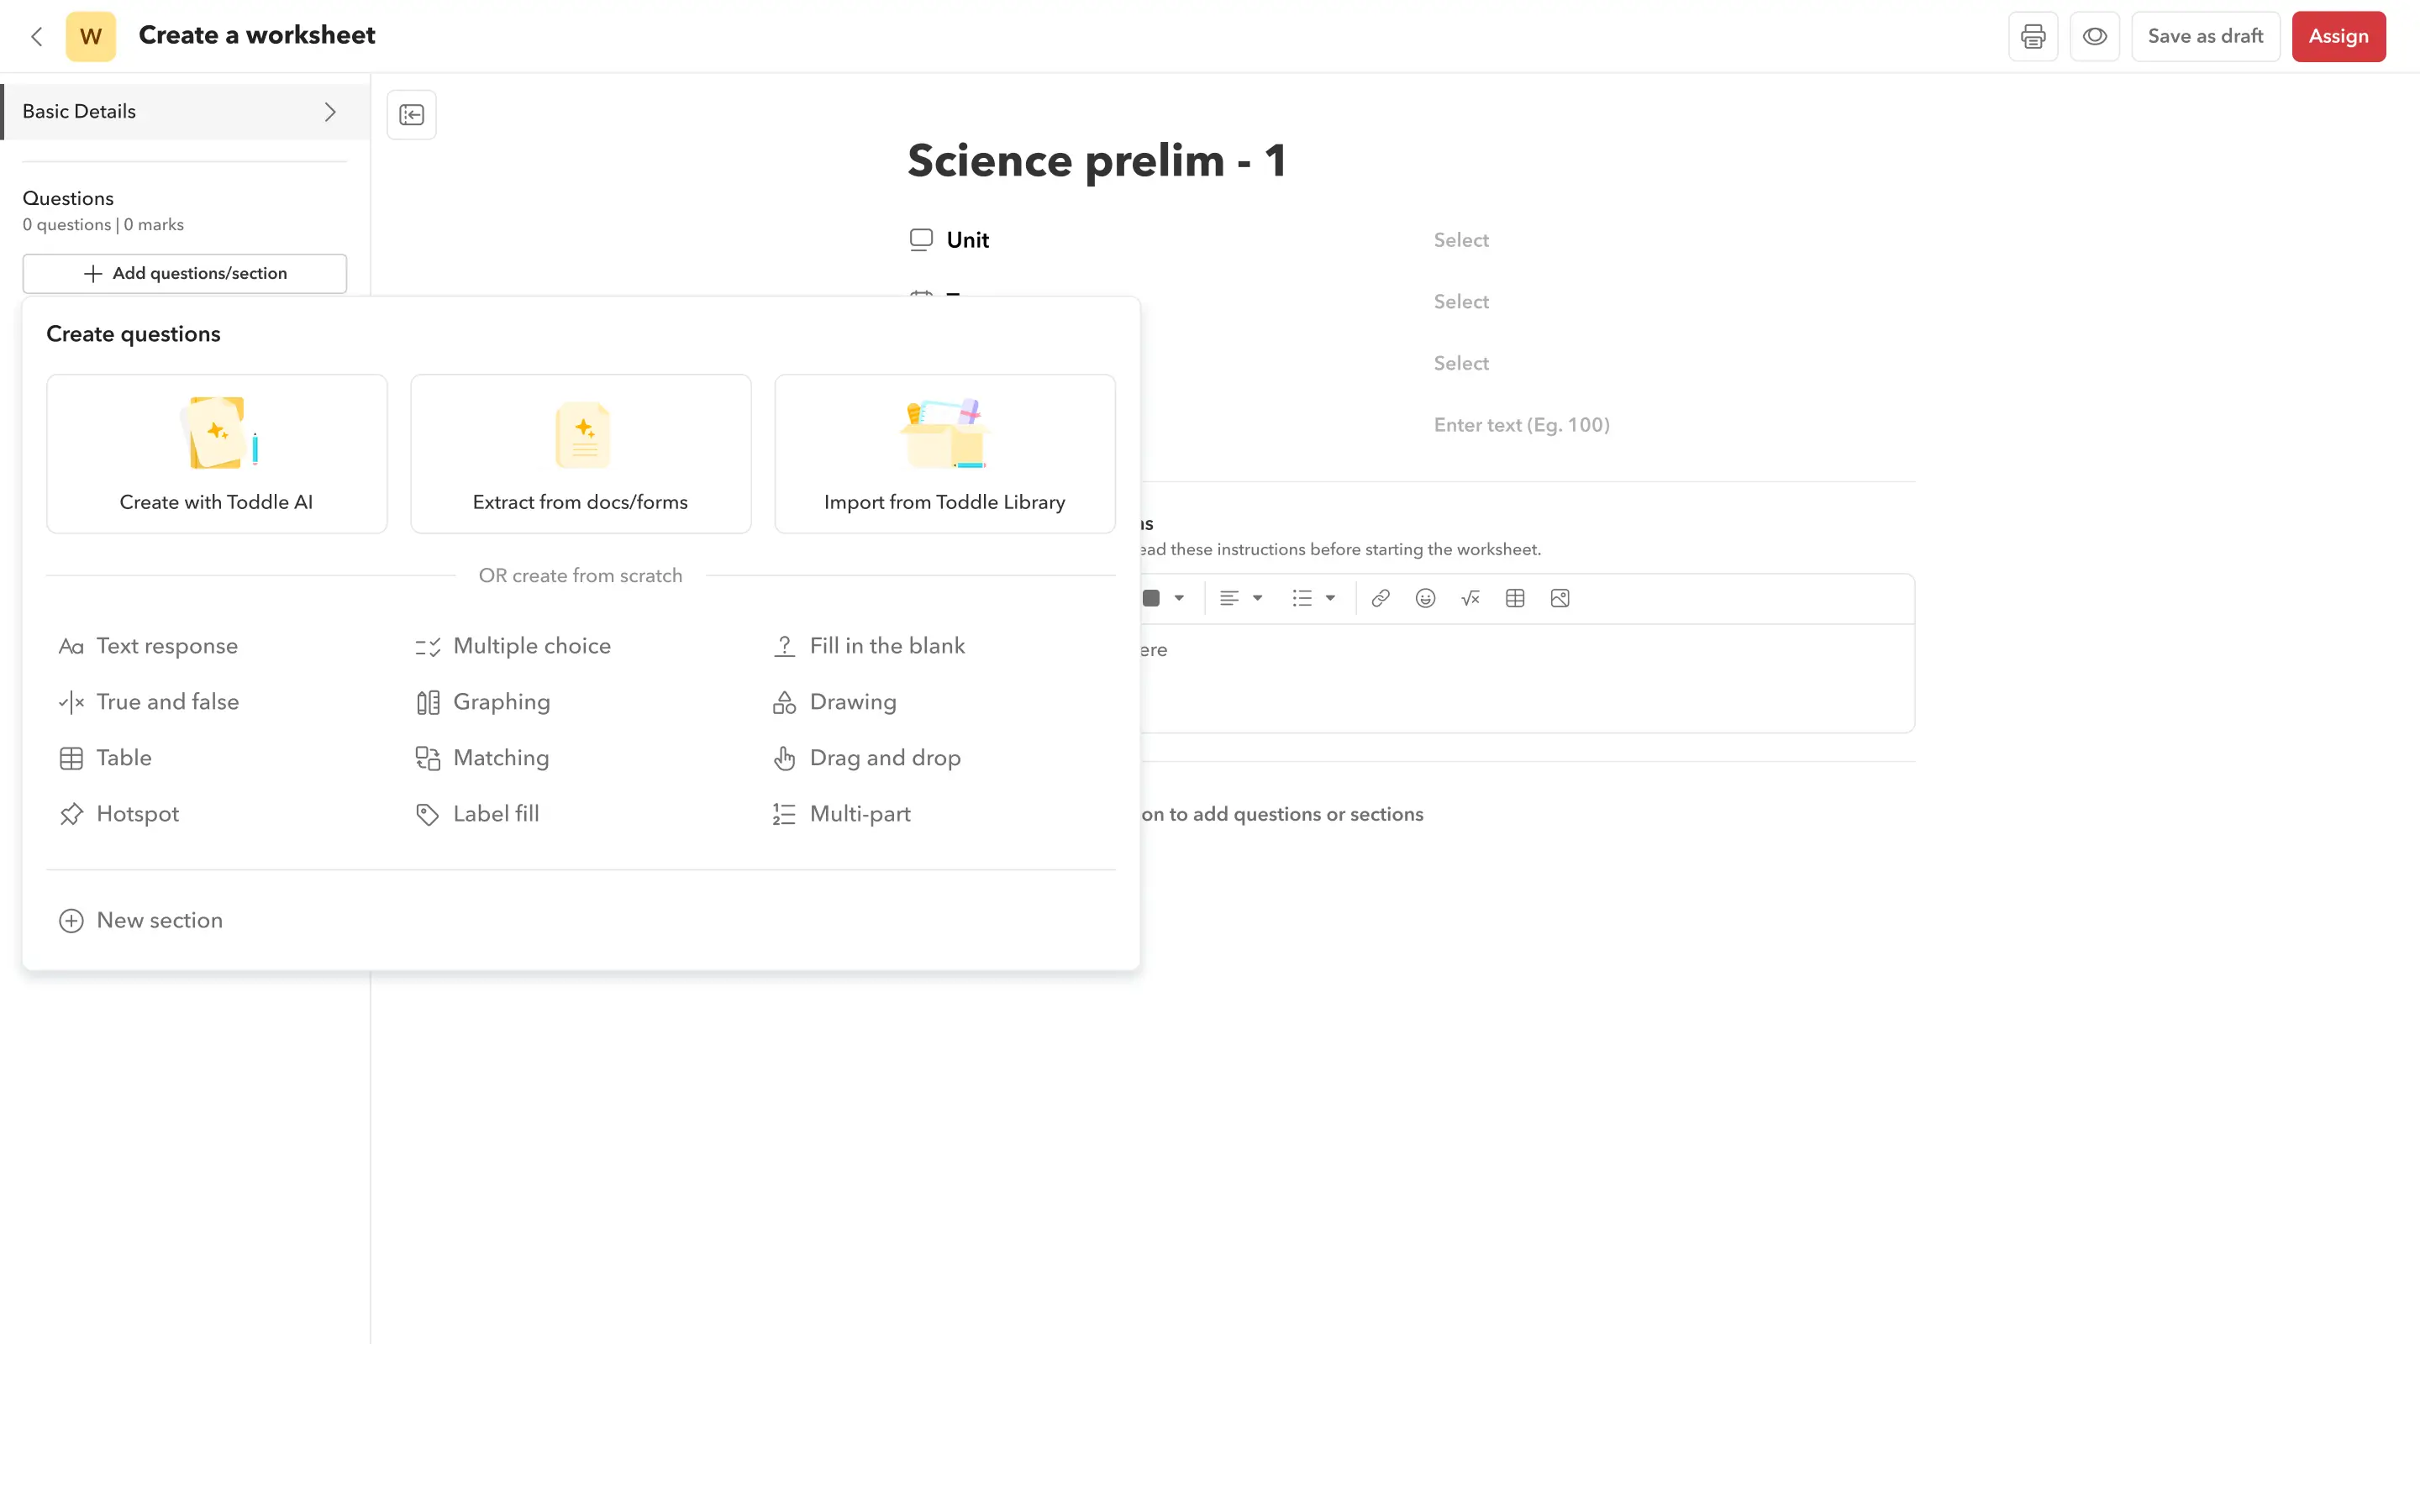Image resolution: width=2420 pixels, height=1512 pixels.
Task: Open the emoji picker in the editor toolbar
Action: tap(1425, 598)
